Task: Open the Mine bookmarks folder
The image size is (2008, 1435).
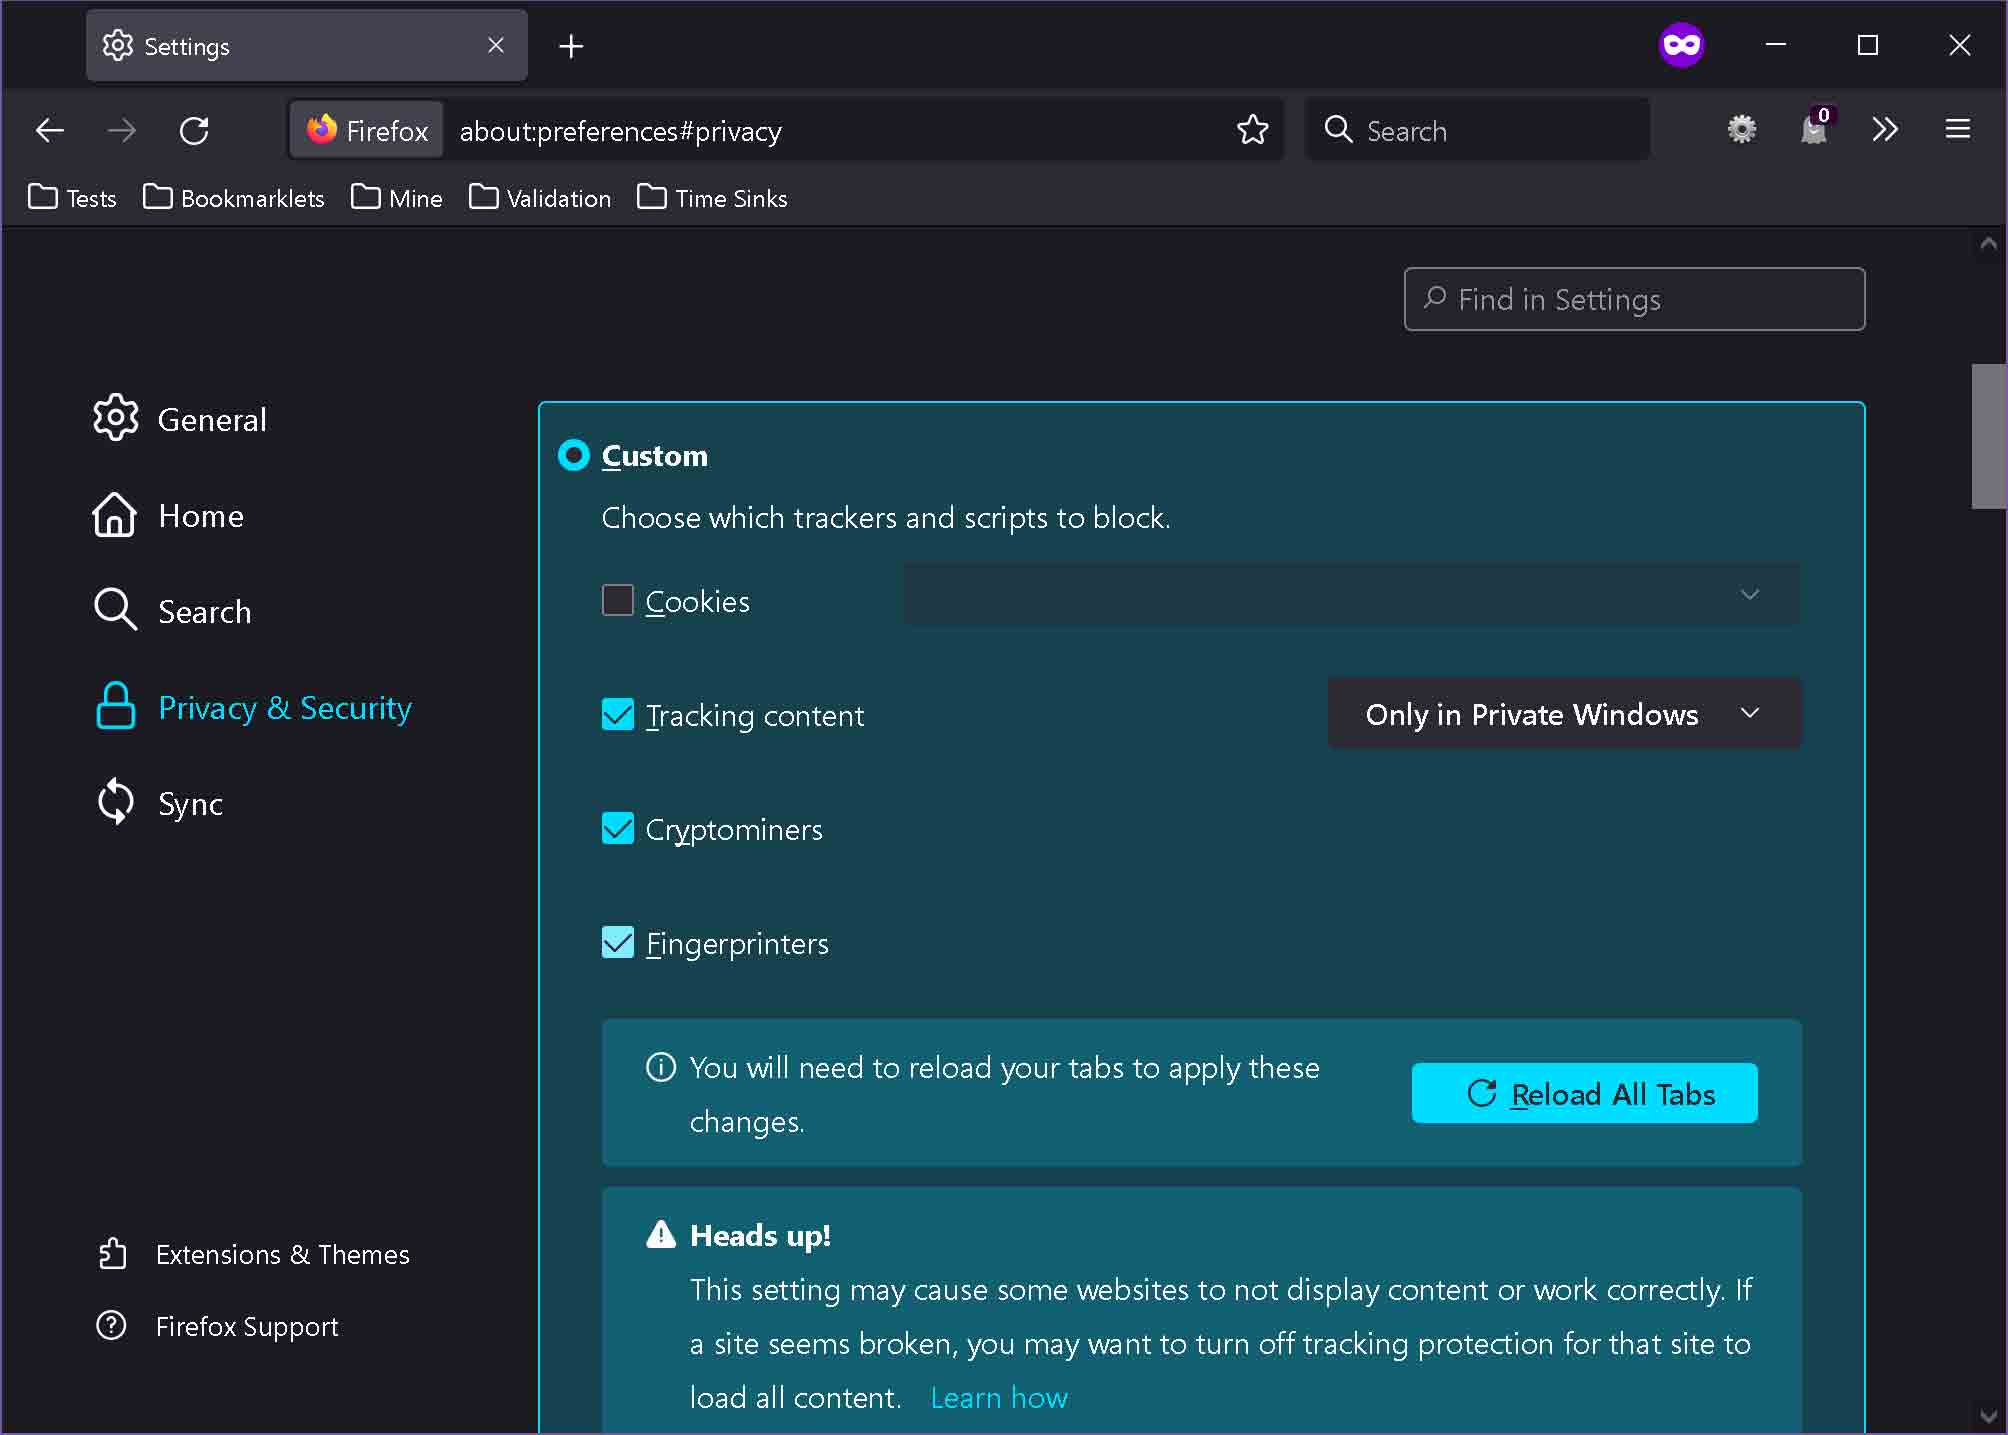Action: [397, 198]
